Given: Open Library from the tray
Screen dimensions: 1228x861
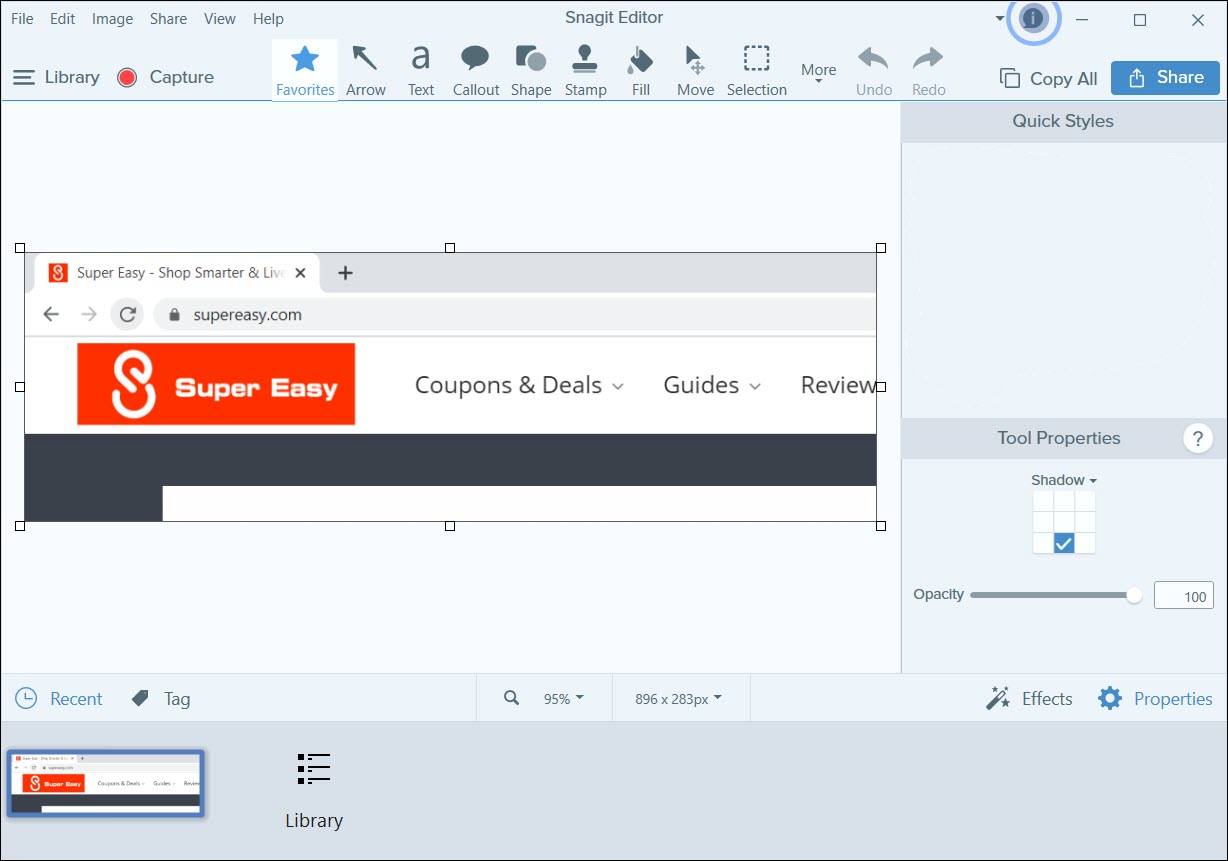Looking at the screenshot, I should [x=313, y=791].
